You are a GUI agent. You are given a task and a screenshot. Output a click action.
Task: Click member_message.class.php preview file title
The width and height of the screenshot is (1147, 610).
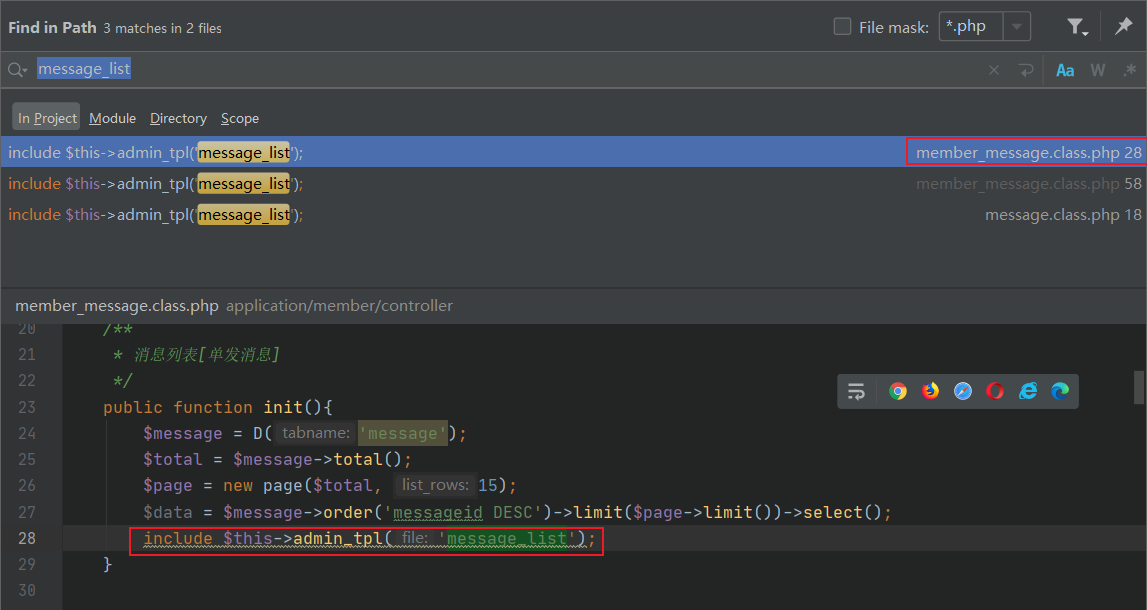[117, 306]
